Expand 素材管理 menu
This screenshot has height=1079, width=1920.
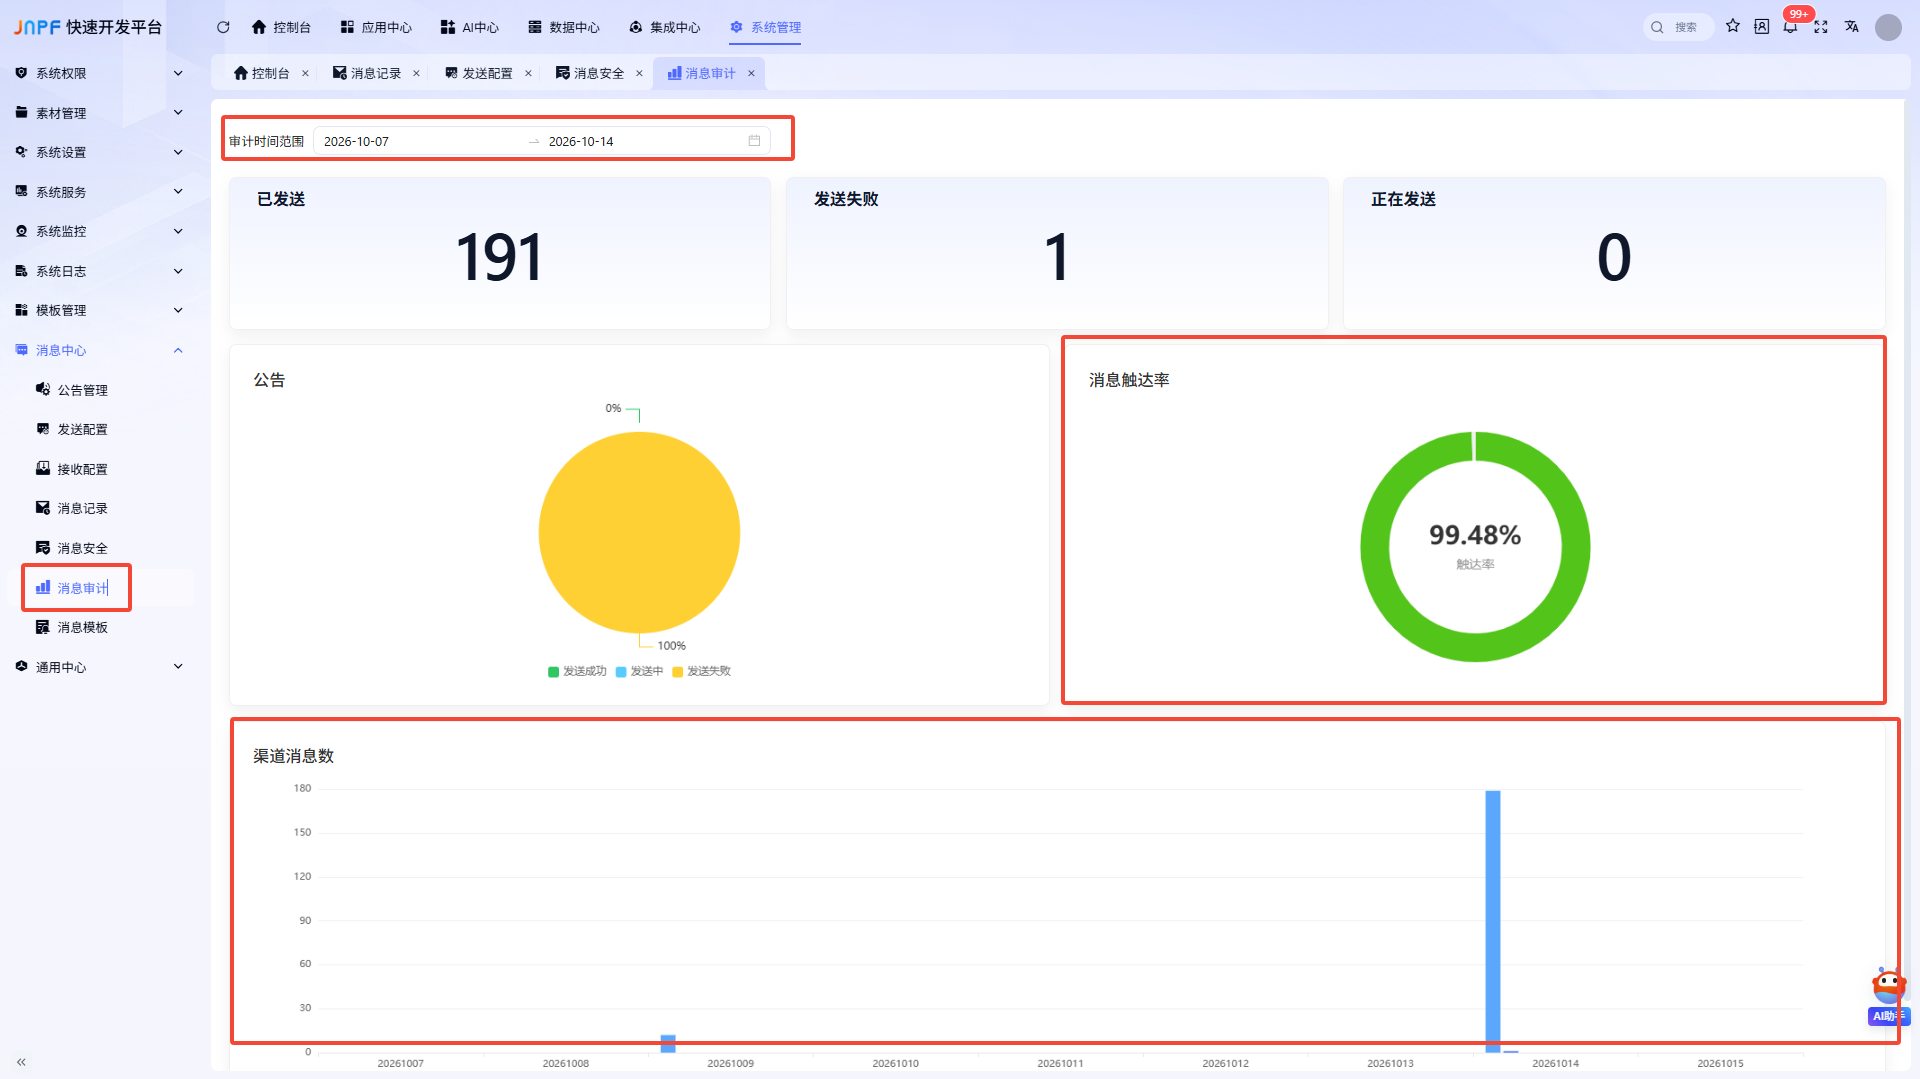(99, 113)
